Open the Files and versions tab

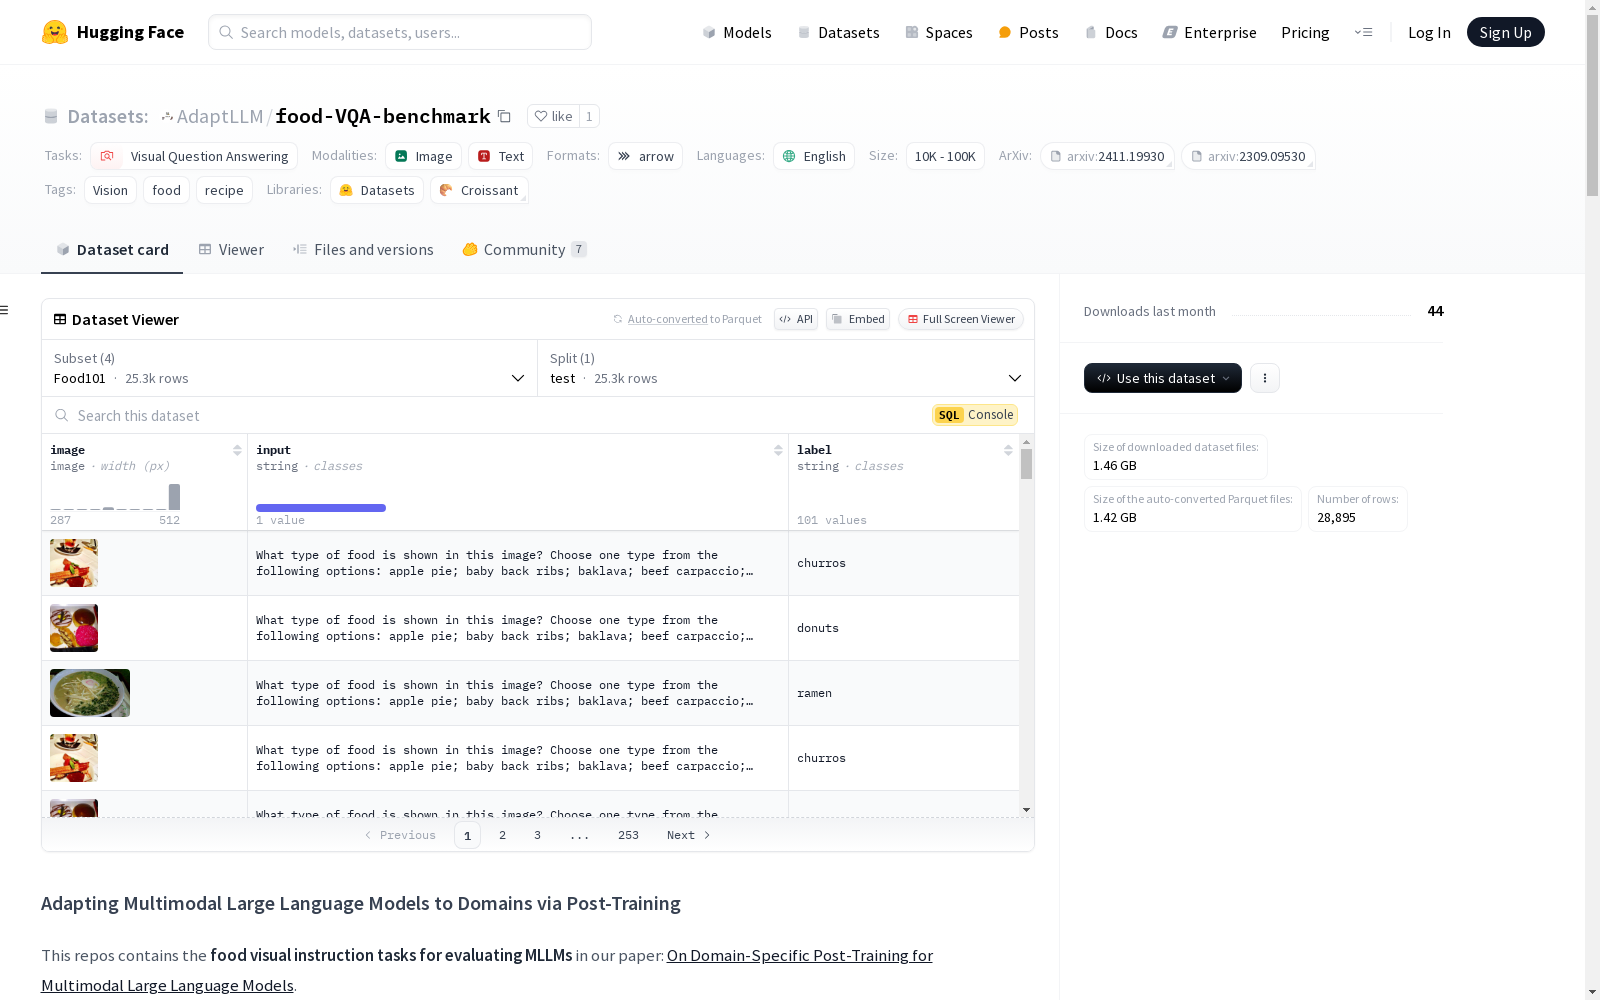tap(363, 250)
